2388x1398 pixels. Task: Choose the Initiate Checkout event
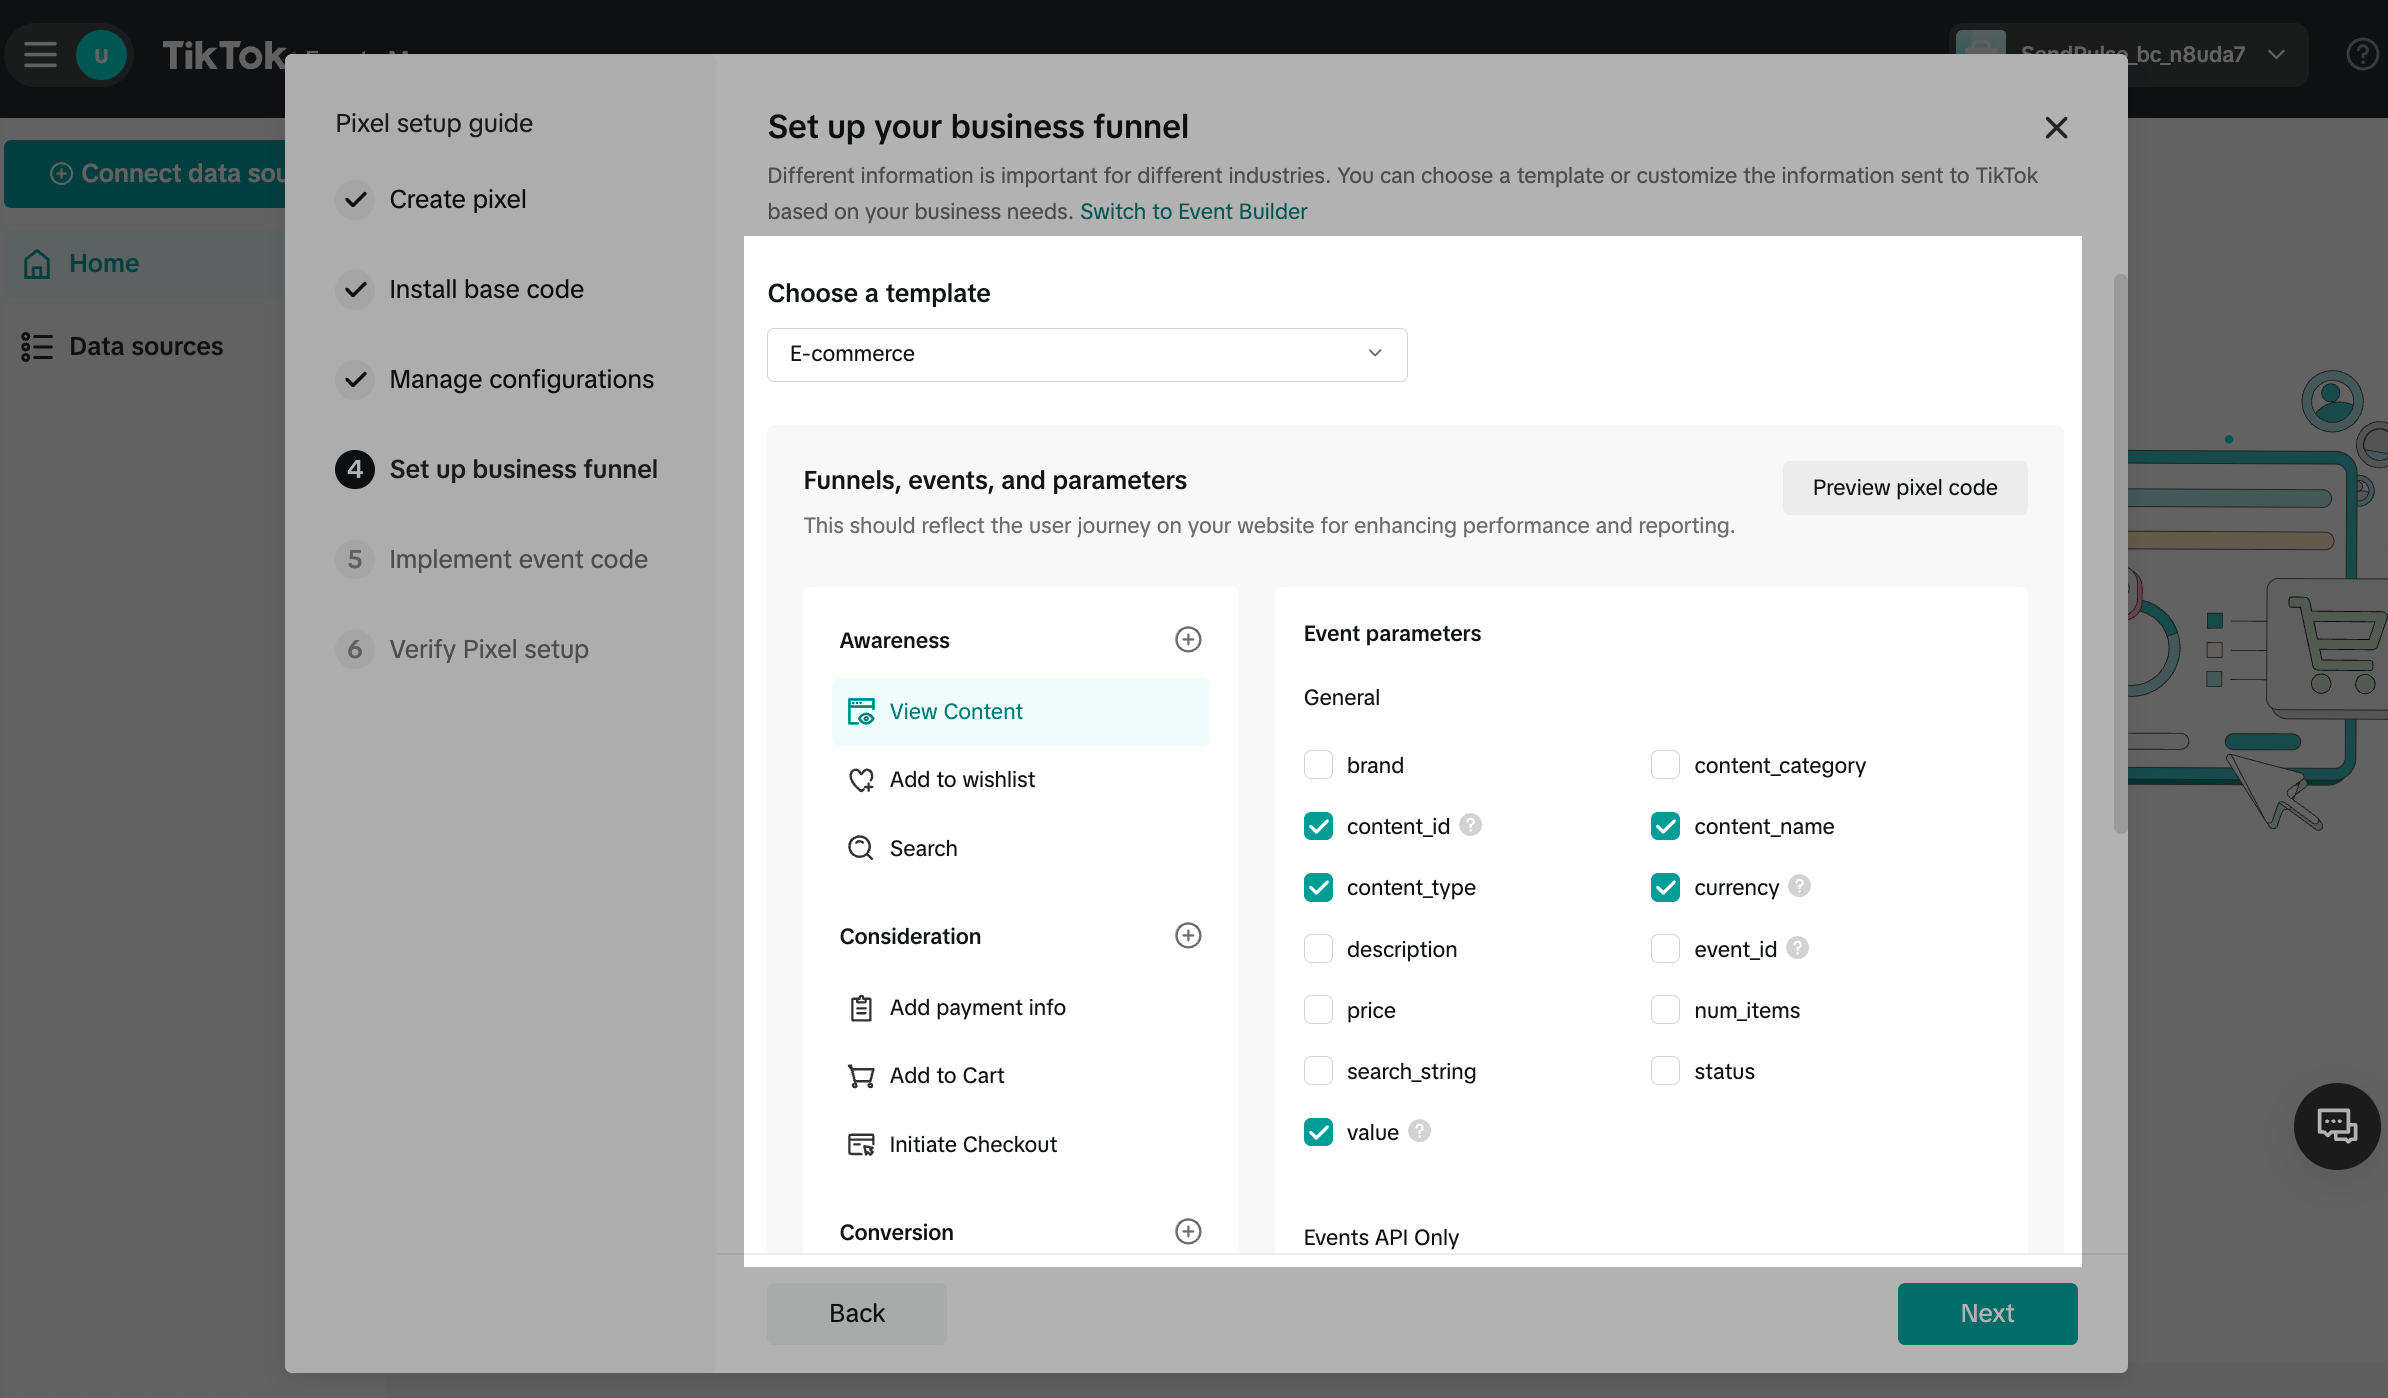[x=972, y=1145]
